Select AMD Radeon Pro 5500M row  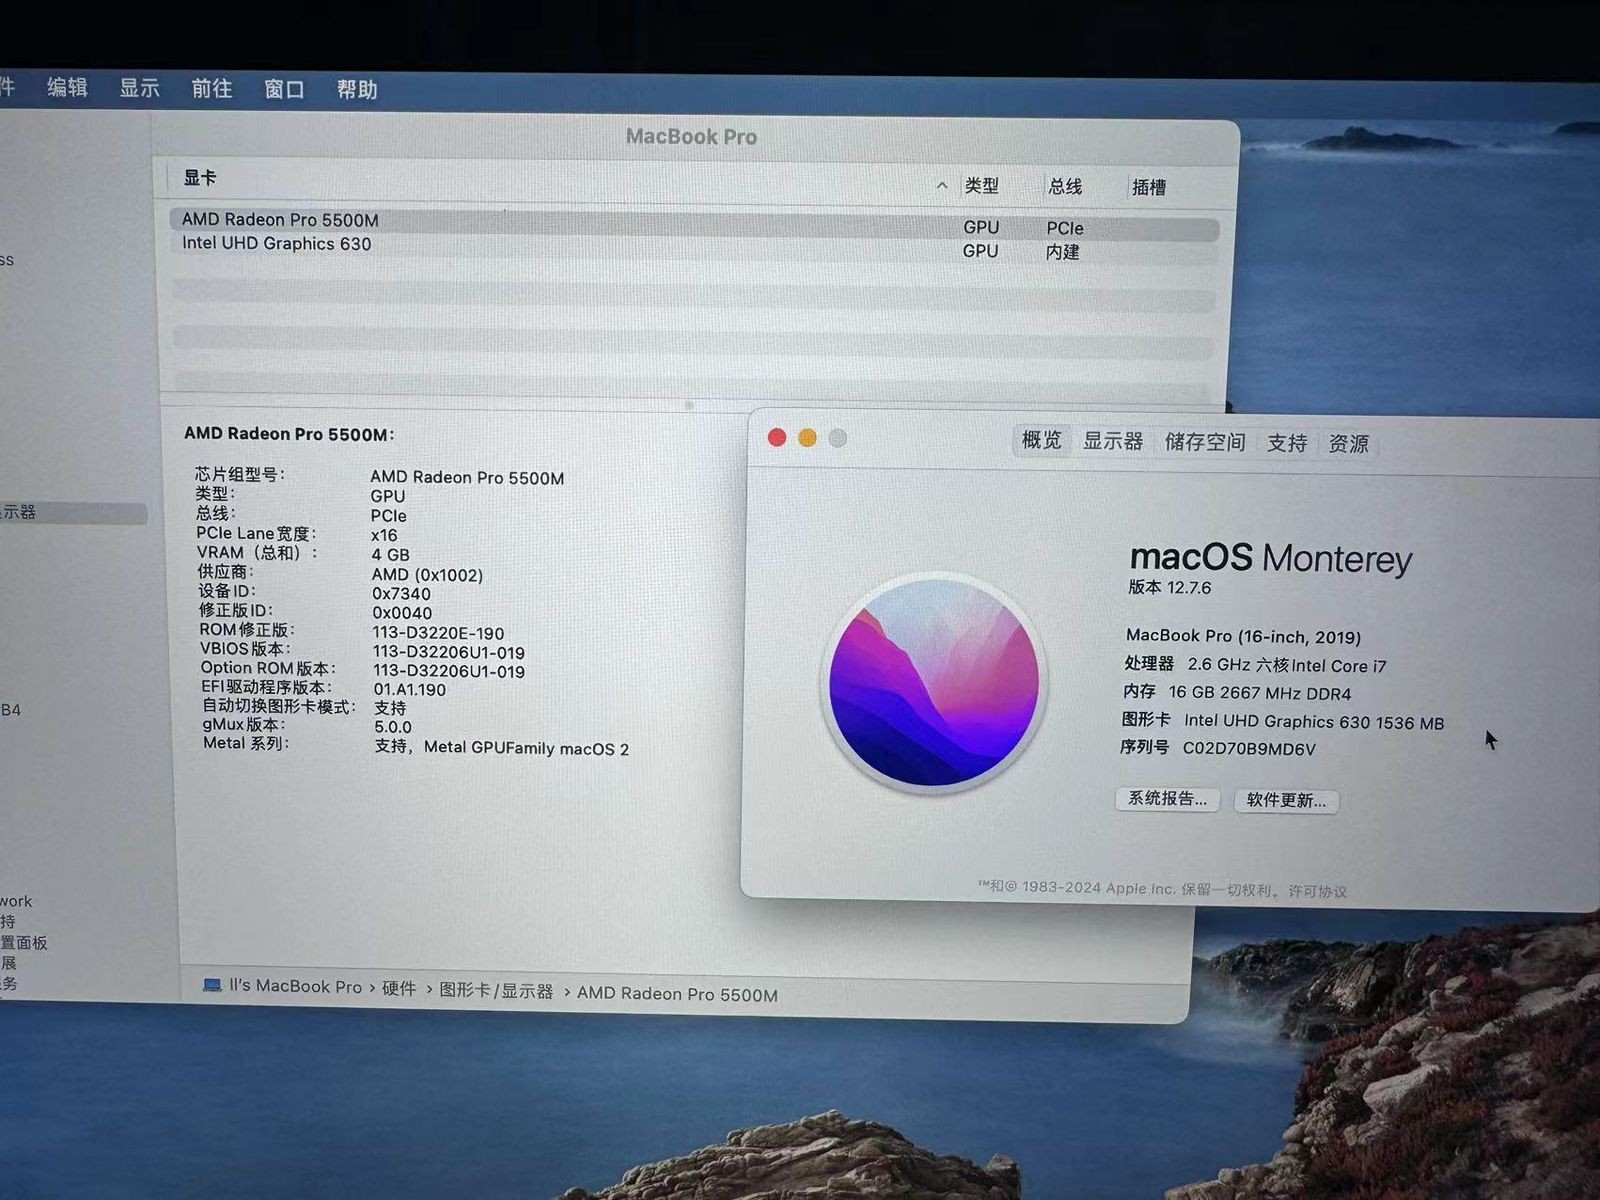(x=280, y=220)
